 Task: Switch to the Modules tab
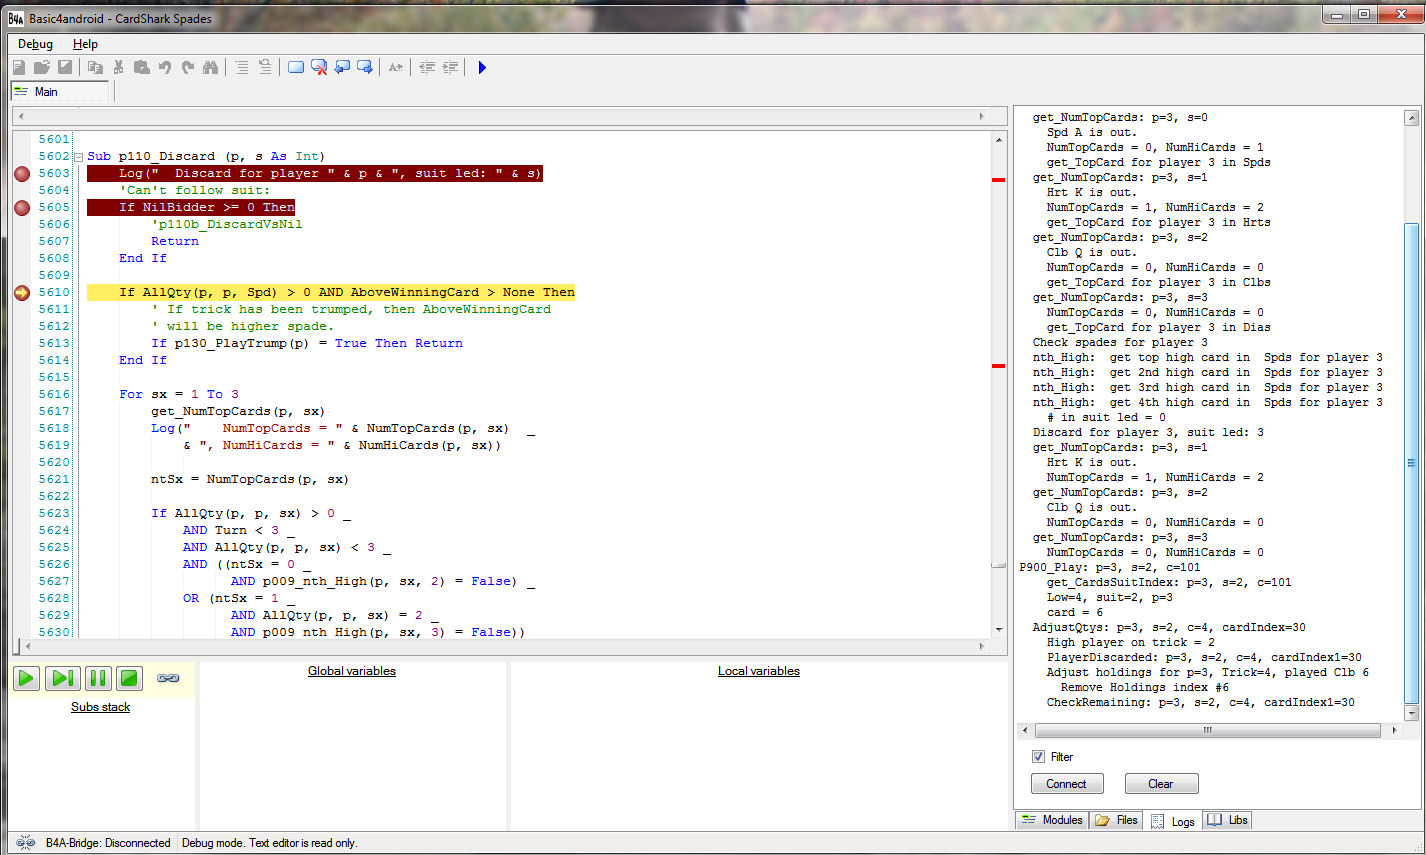[1051, 820]
